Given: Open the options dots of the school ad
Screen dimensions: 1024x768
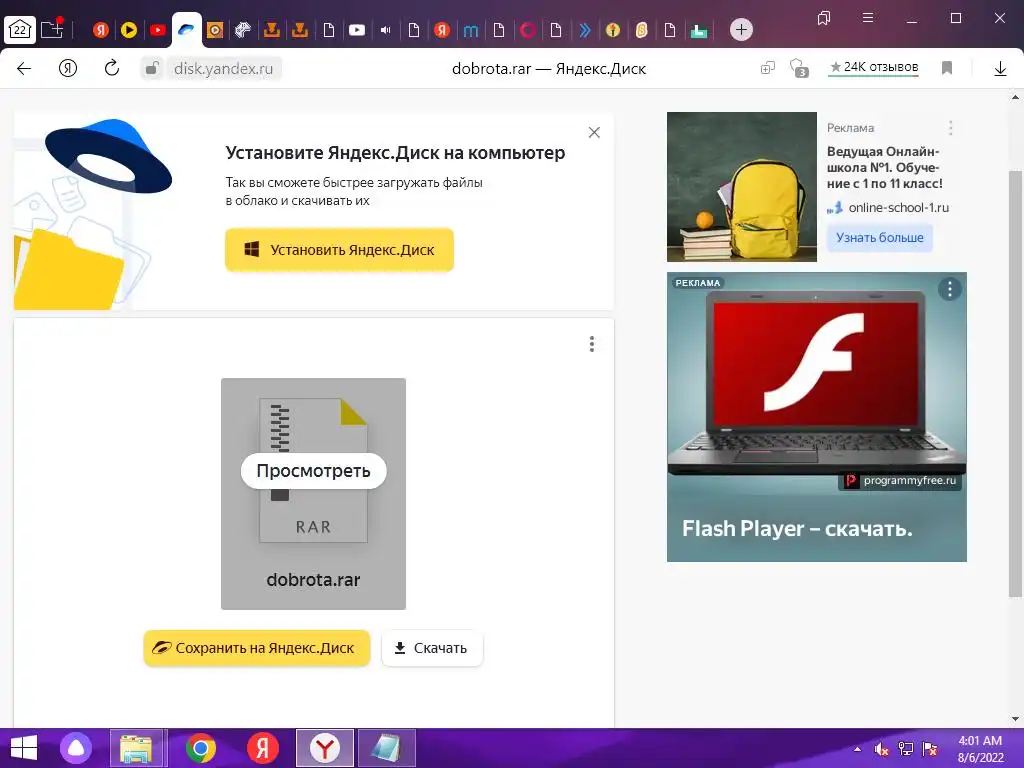Looking at the screenshot, I should pyautogui.click(x=950, y=127).
